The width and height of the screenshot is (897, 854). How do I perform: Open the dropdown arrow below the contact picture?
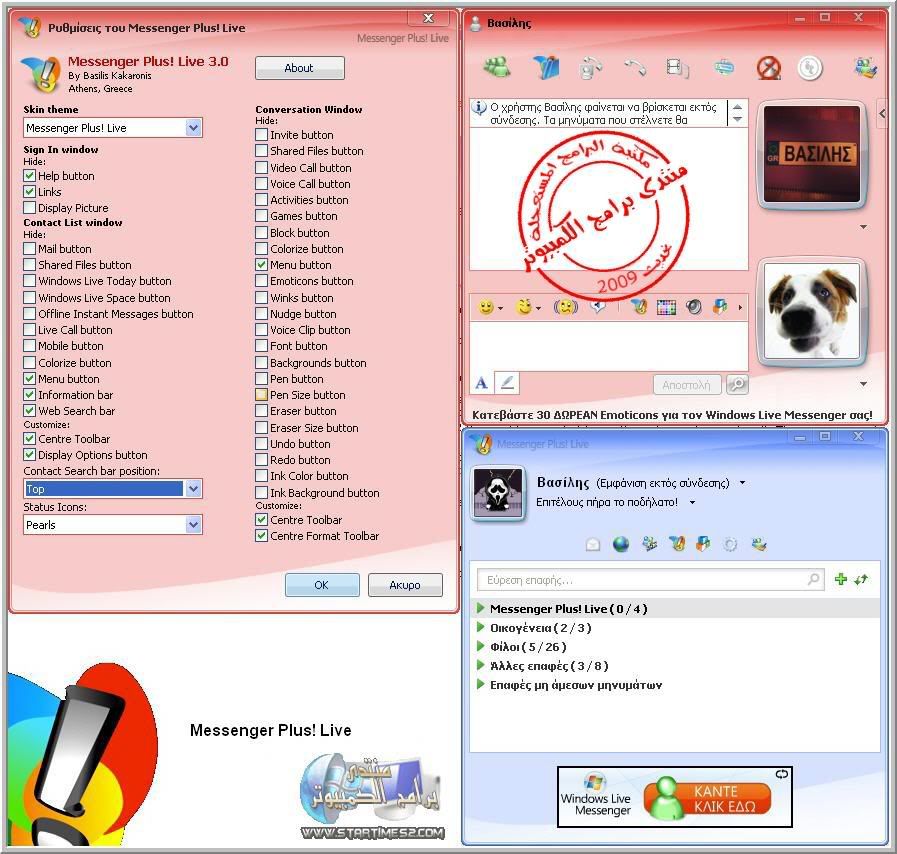pyautogui.click(x=863, y=227)
